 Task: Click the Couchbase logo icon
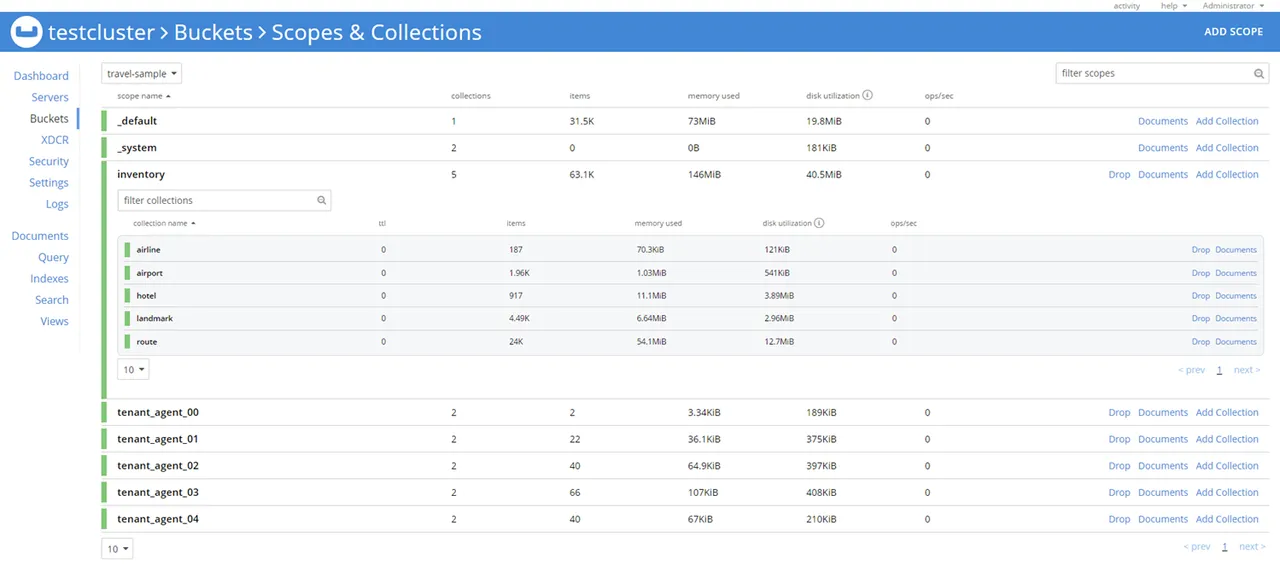(x=26, y=33)
